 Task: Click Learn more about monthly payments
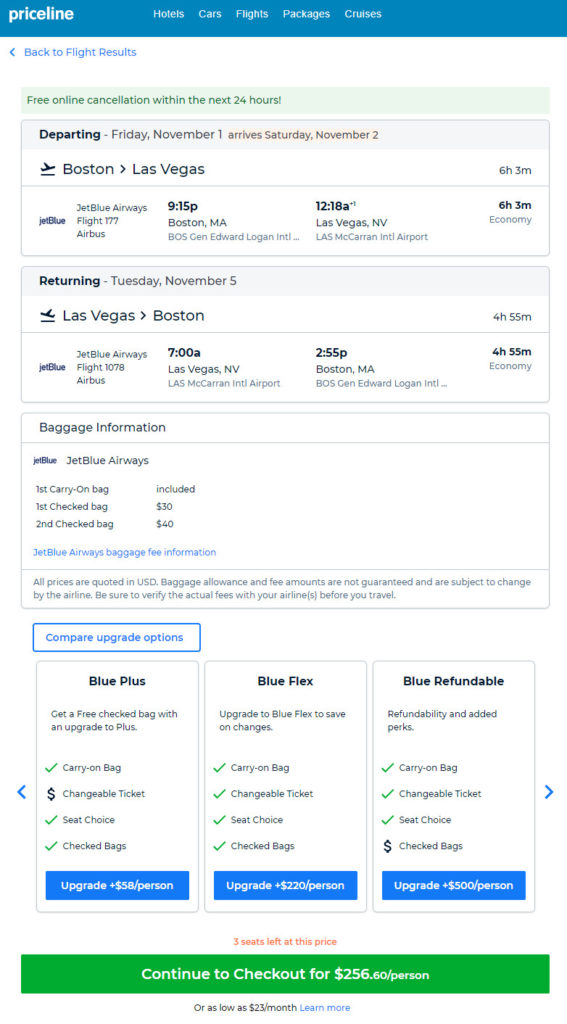click(x=325, y=1008)
